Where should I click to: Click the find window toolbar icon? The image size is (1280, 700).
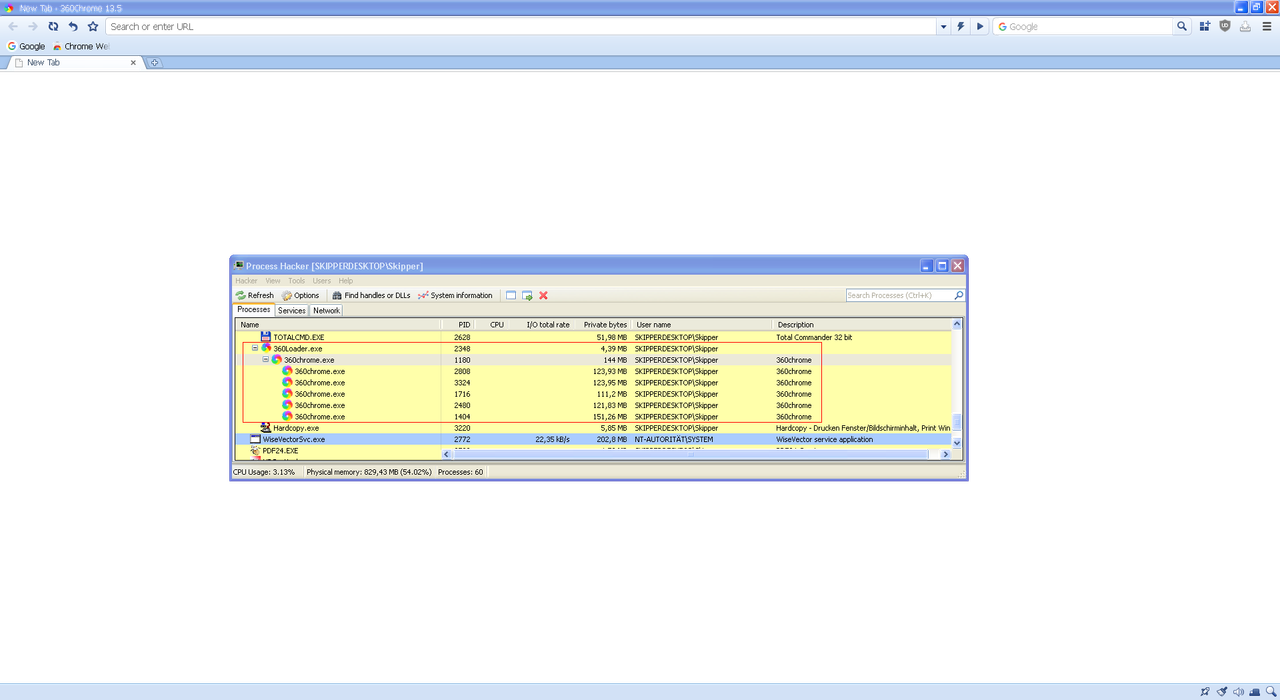(x=511, y=296)
